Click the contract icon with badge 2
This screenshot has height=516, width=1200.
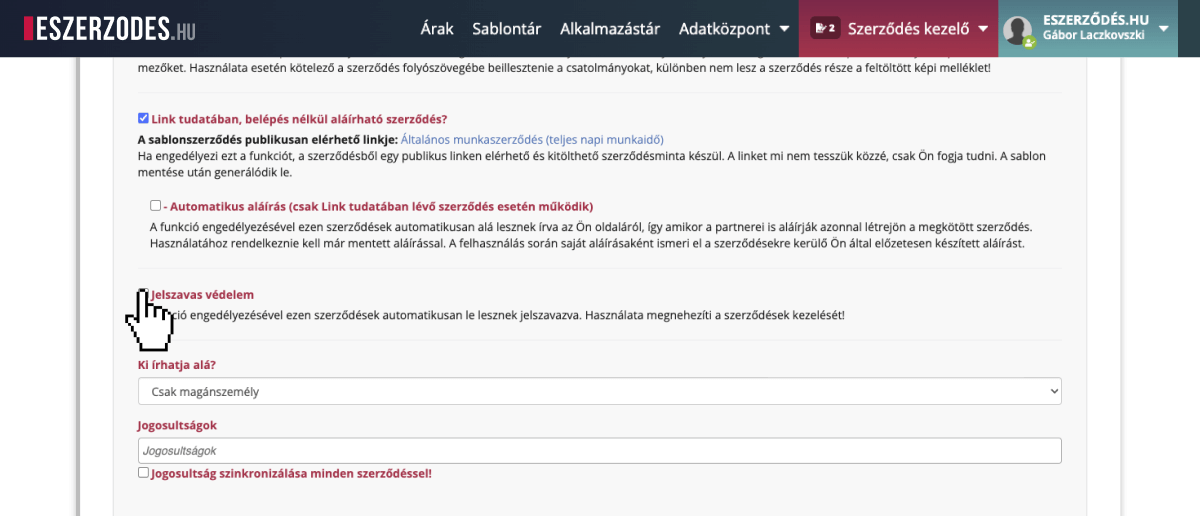(825, 28)
